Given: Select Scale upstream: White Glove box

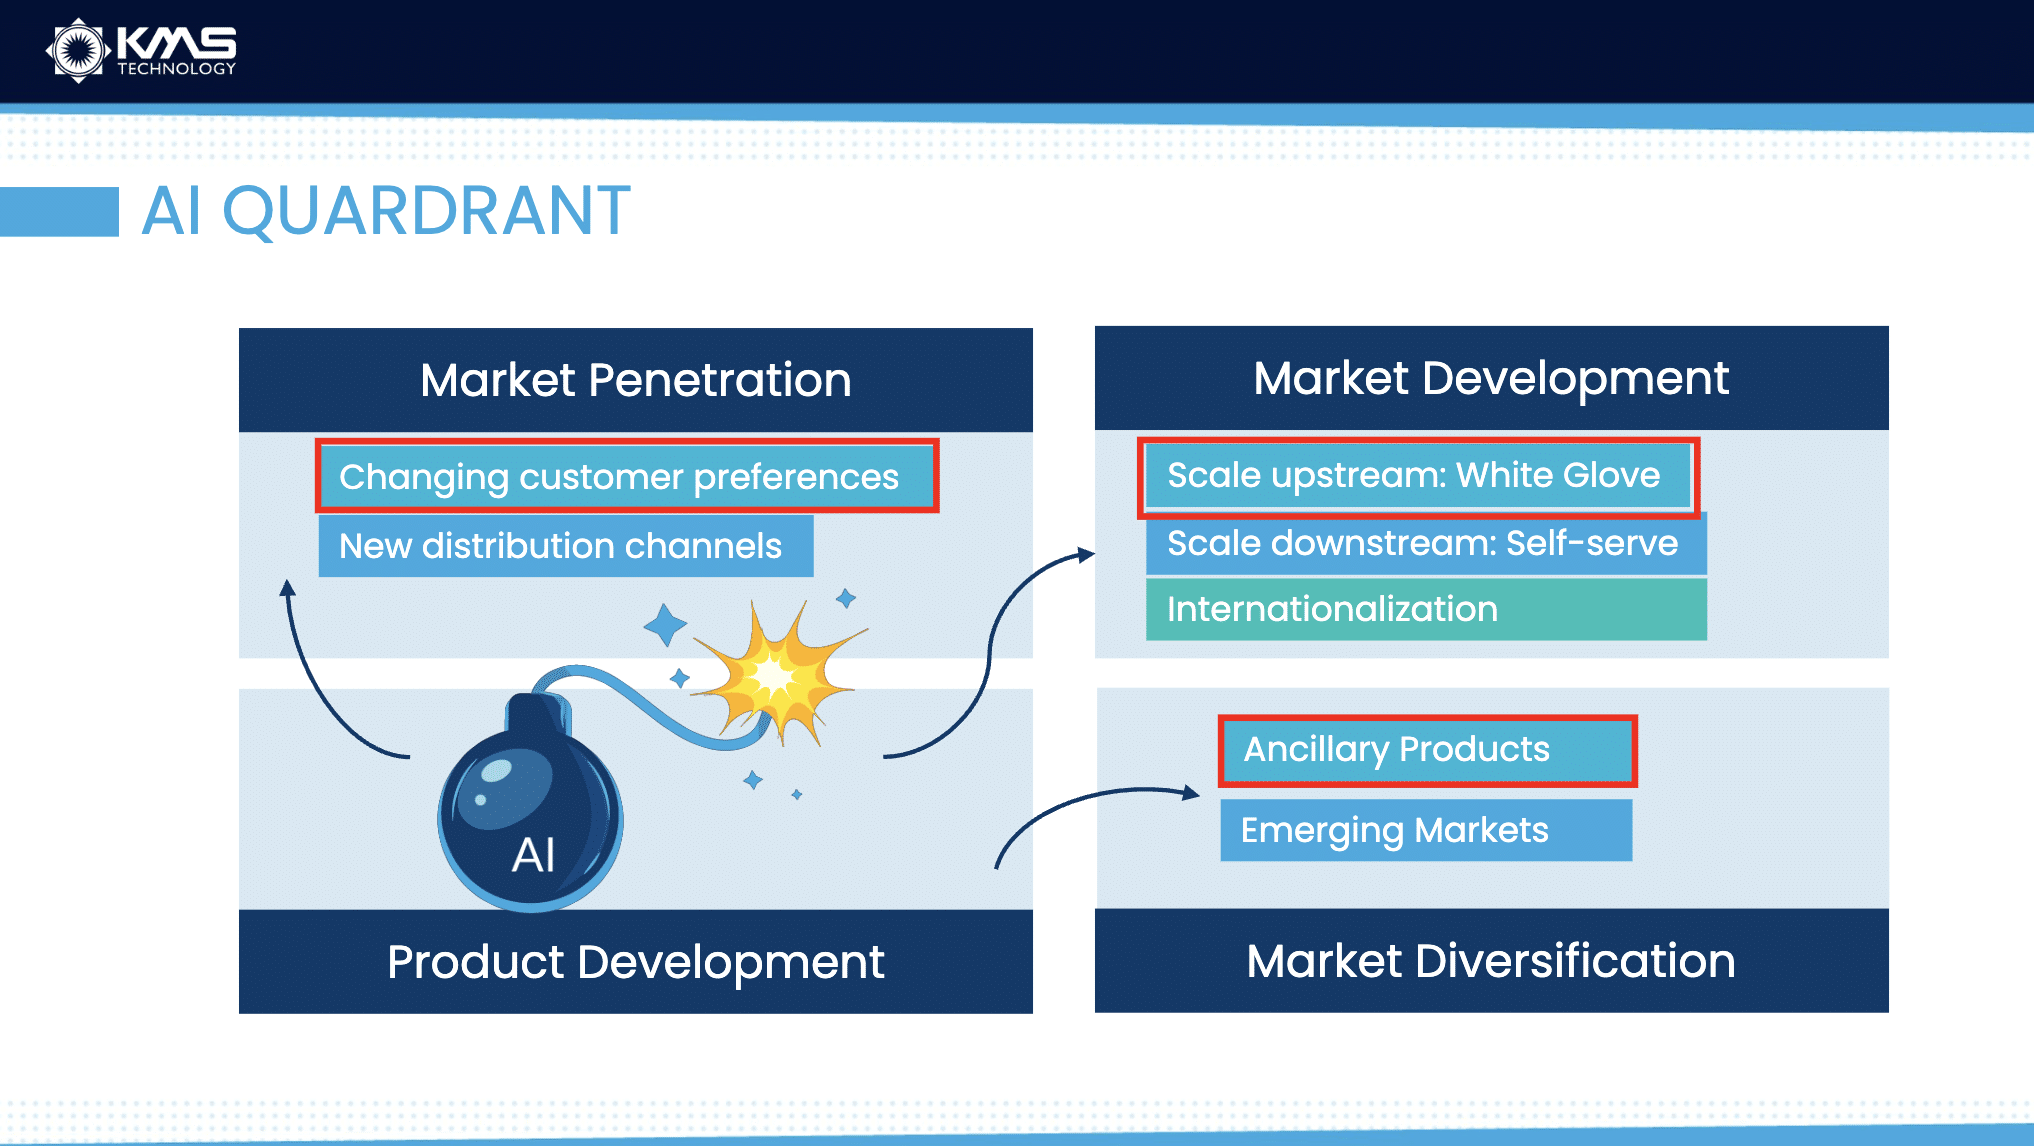Looking at the screenshot, I should (1418, 476).
